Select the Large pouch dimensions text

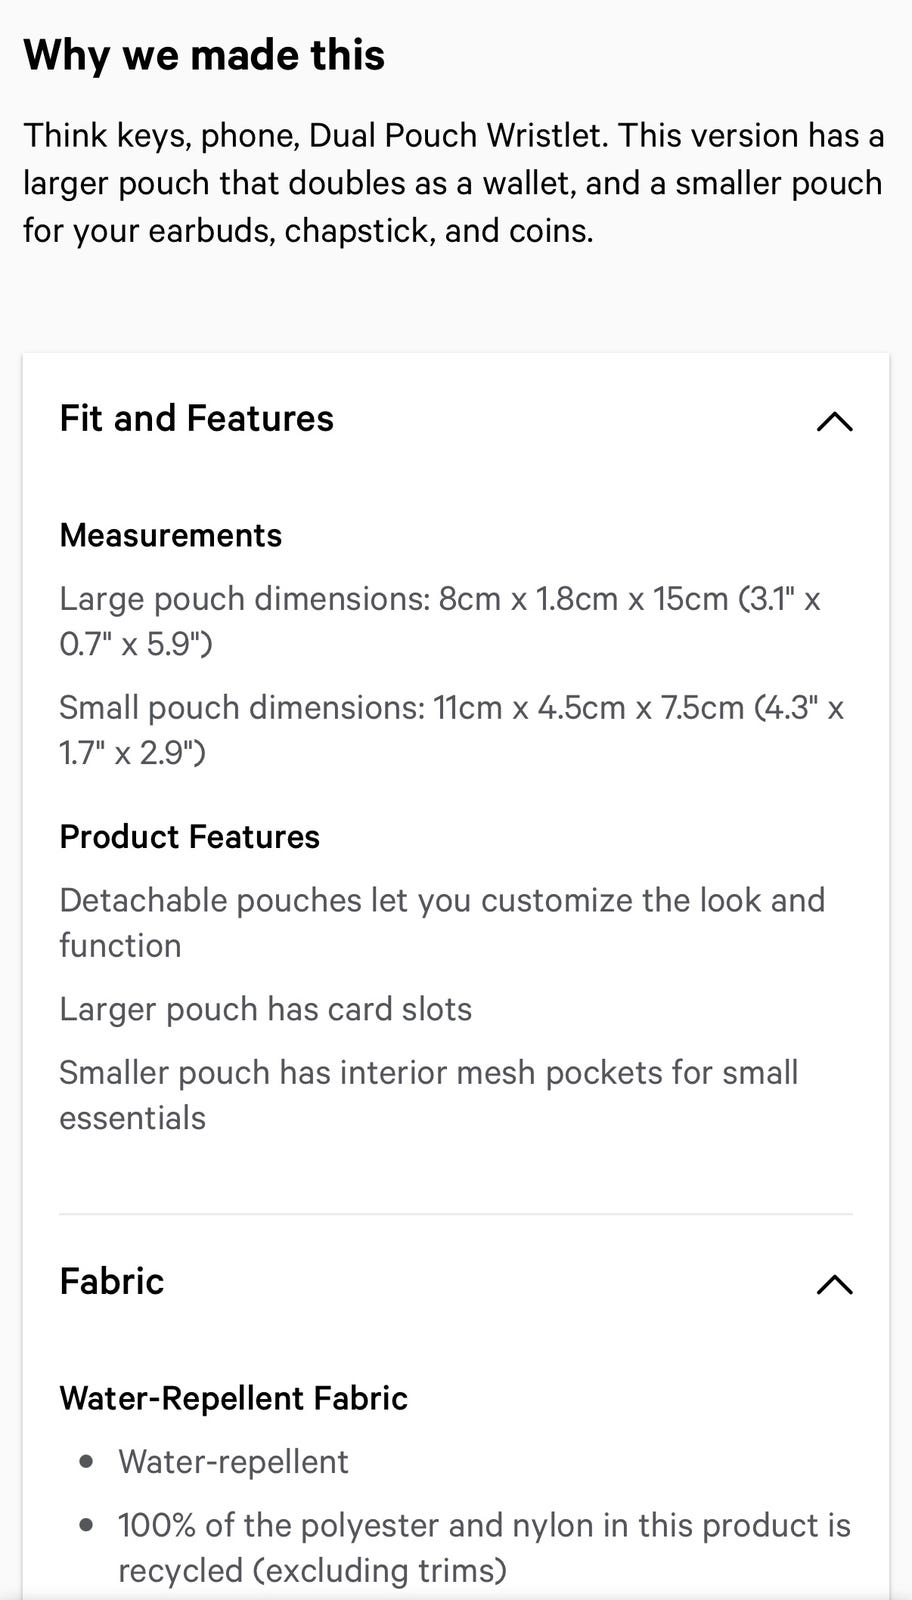pos(440,621)
